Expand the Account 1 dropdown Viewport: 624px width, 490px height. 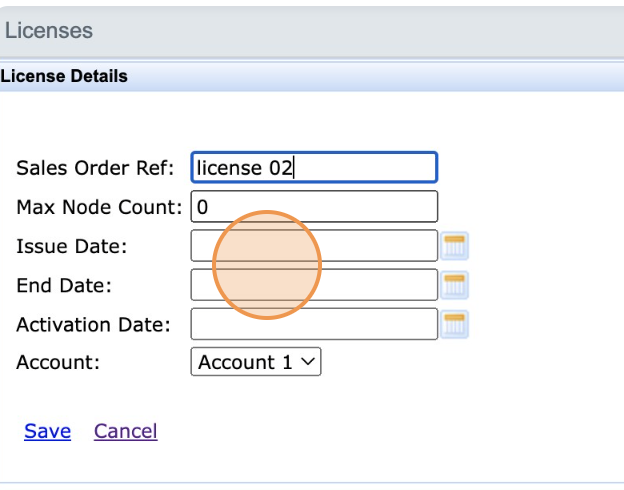point(255,362)
